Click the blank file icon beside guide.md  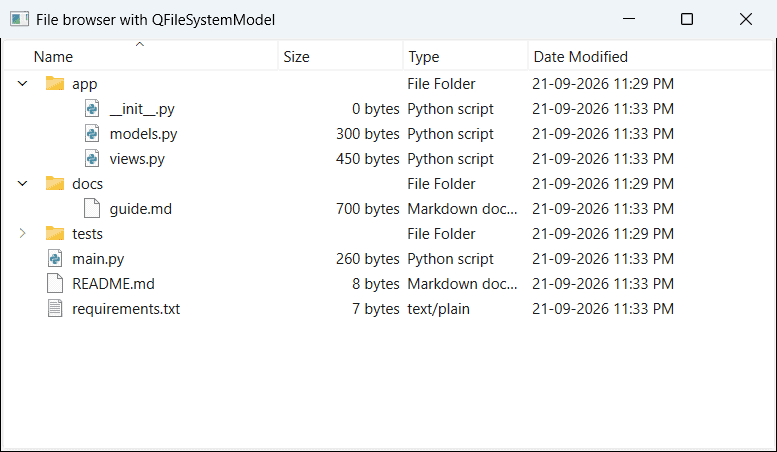[x=92, y=209]
